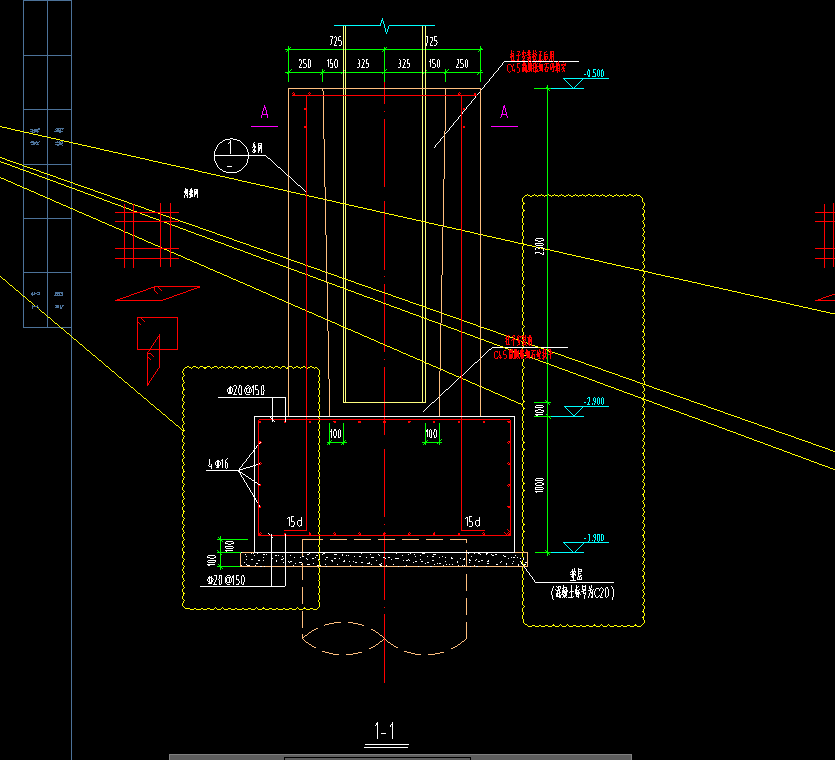Viewport: 835px width, 760px height.
Task: Click the left "150" dimension text
Action: 332,64
